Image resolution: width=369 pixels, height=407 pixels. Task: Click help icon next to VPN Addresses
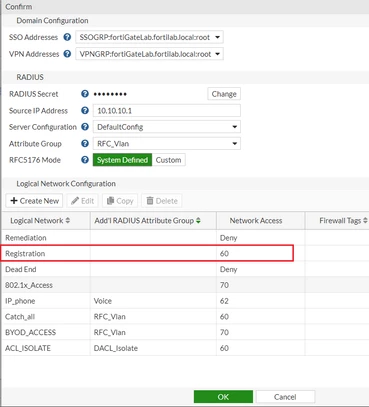67,54
